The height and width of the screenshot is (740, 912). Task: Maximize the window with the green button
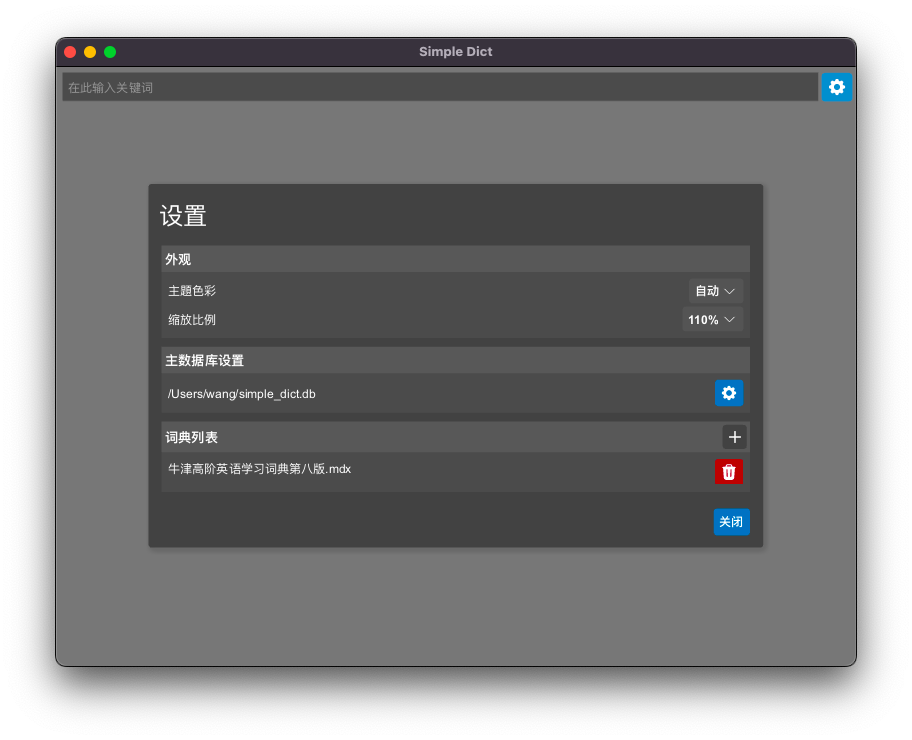tap(110, 52)
